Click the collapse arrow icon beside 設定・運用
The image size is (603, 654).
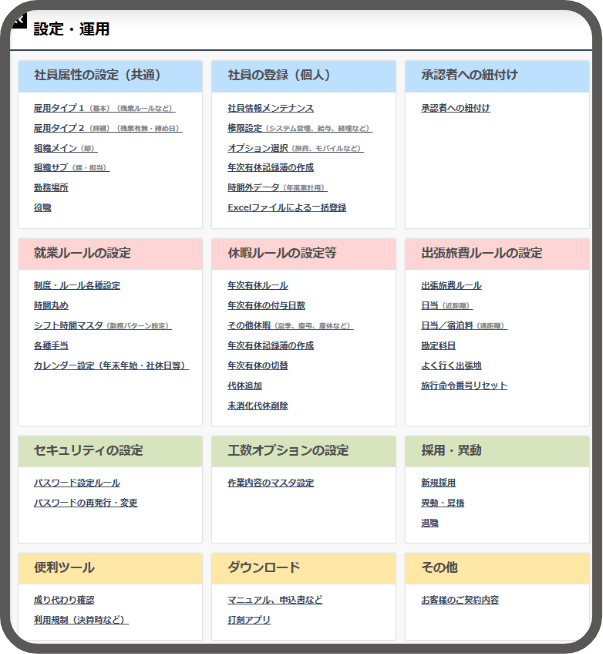tap(19, 20)
